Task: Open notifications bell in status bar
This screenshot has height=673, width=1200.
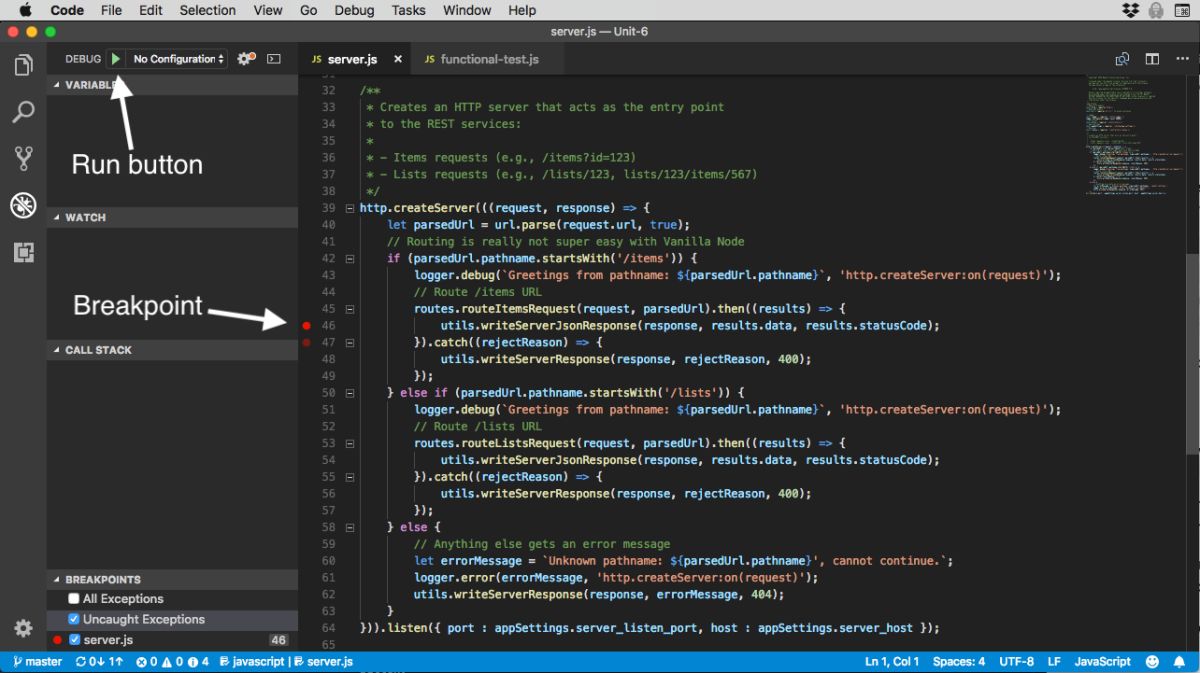Action: click(1181, 662)
